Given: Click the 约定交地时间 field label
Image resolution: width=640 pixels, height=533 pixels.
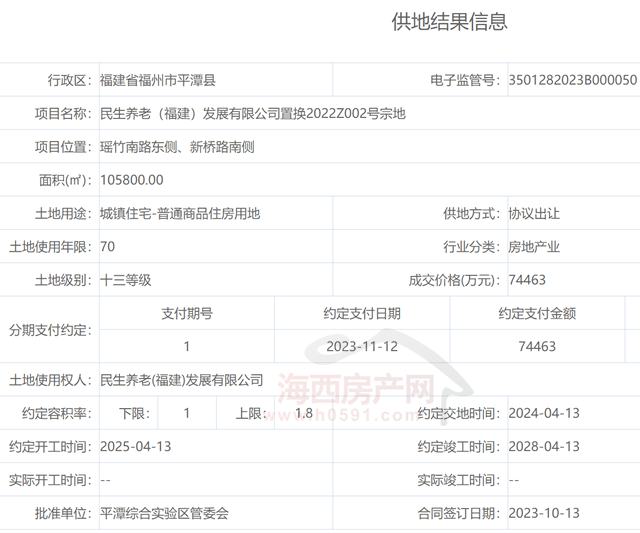Looking at the screenshot, I should coord(459,413).
